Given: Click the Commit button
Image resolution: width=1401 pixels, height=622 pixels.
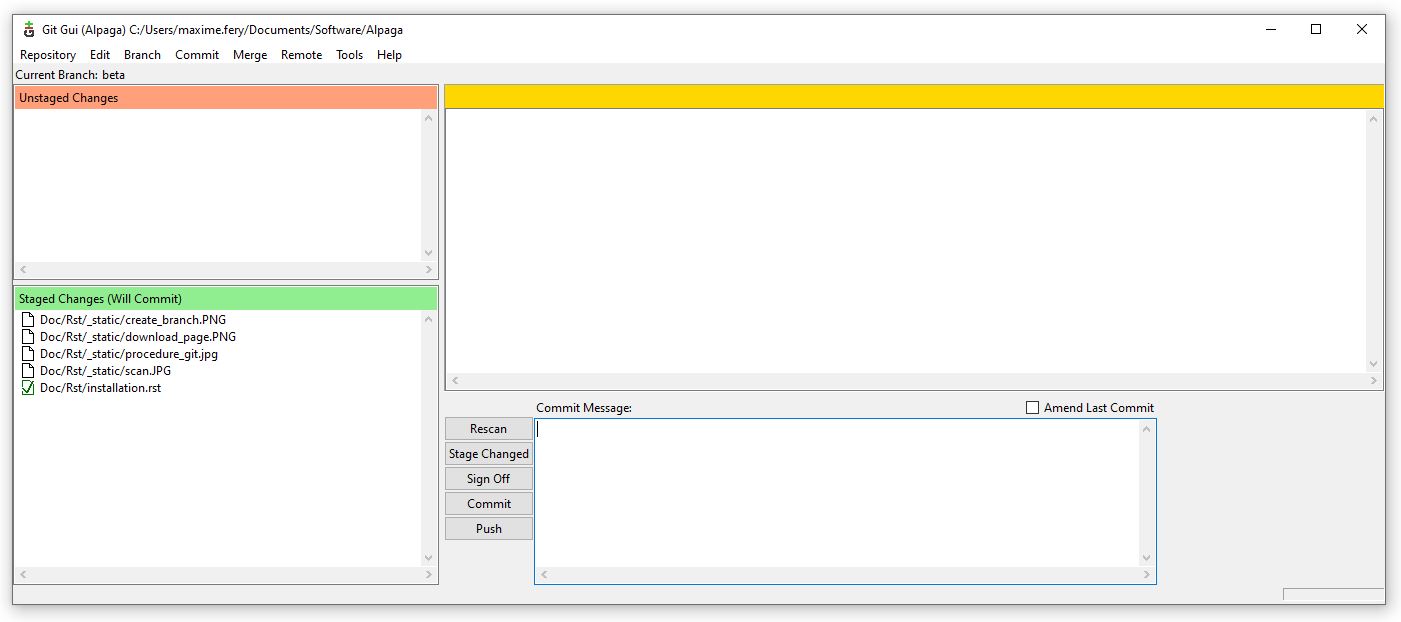Looking at the screenshot, I should point(489,504).
